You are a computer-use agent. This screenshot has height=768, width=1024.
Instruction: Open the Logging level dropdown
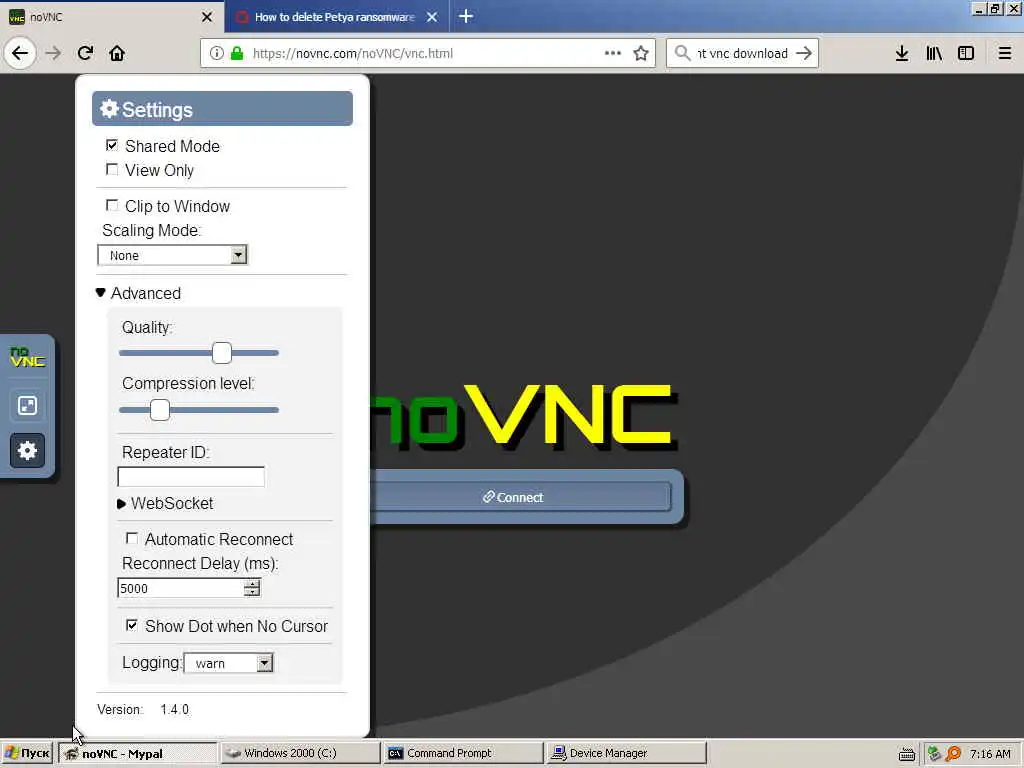click(228, 664)
